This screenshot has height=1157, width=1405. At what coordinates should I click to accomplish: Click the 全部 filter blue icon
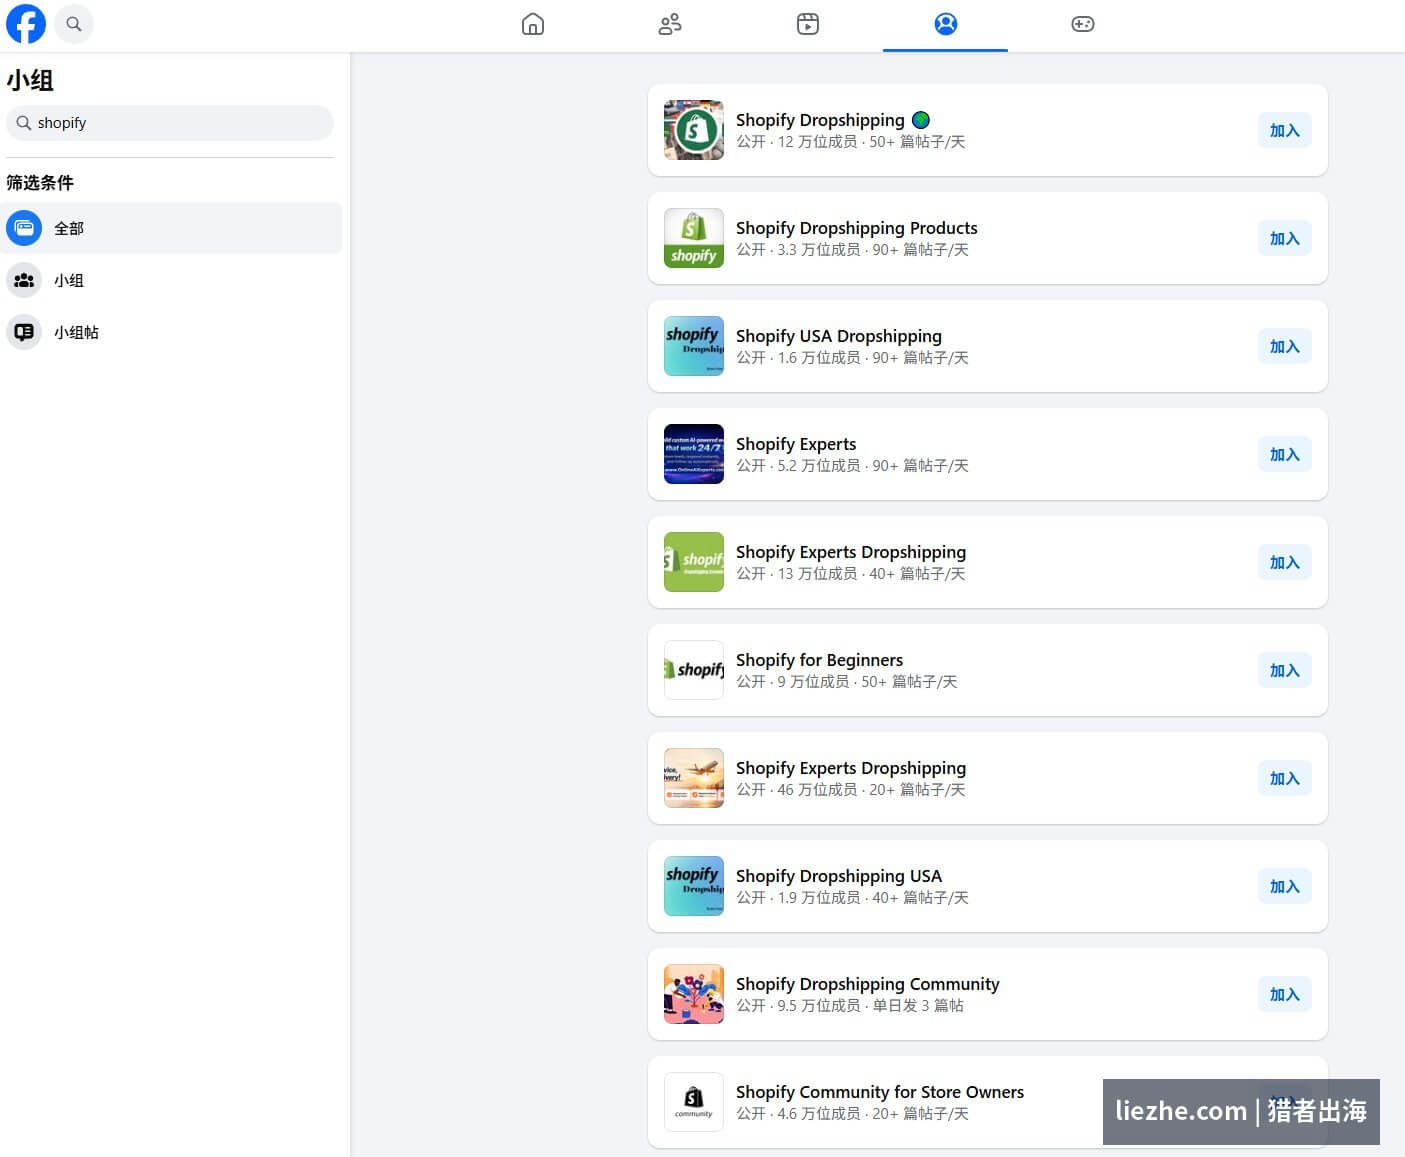pyautogui.click(x=24, y=228)
